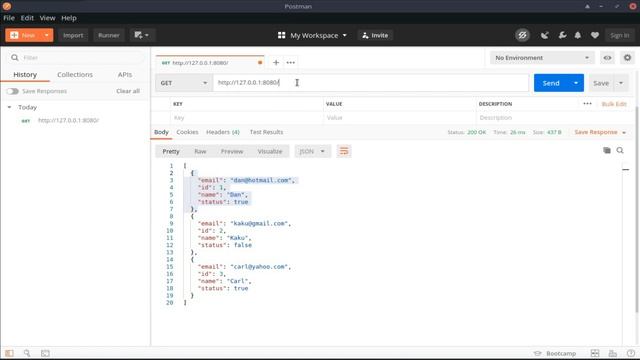
Task: Click the Bulk Edit link
Action: pyautogui.click(x=614, y=104)
